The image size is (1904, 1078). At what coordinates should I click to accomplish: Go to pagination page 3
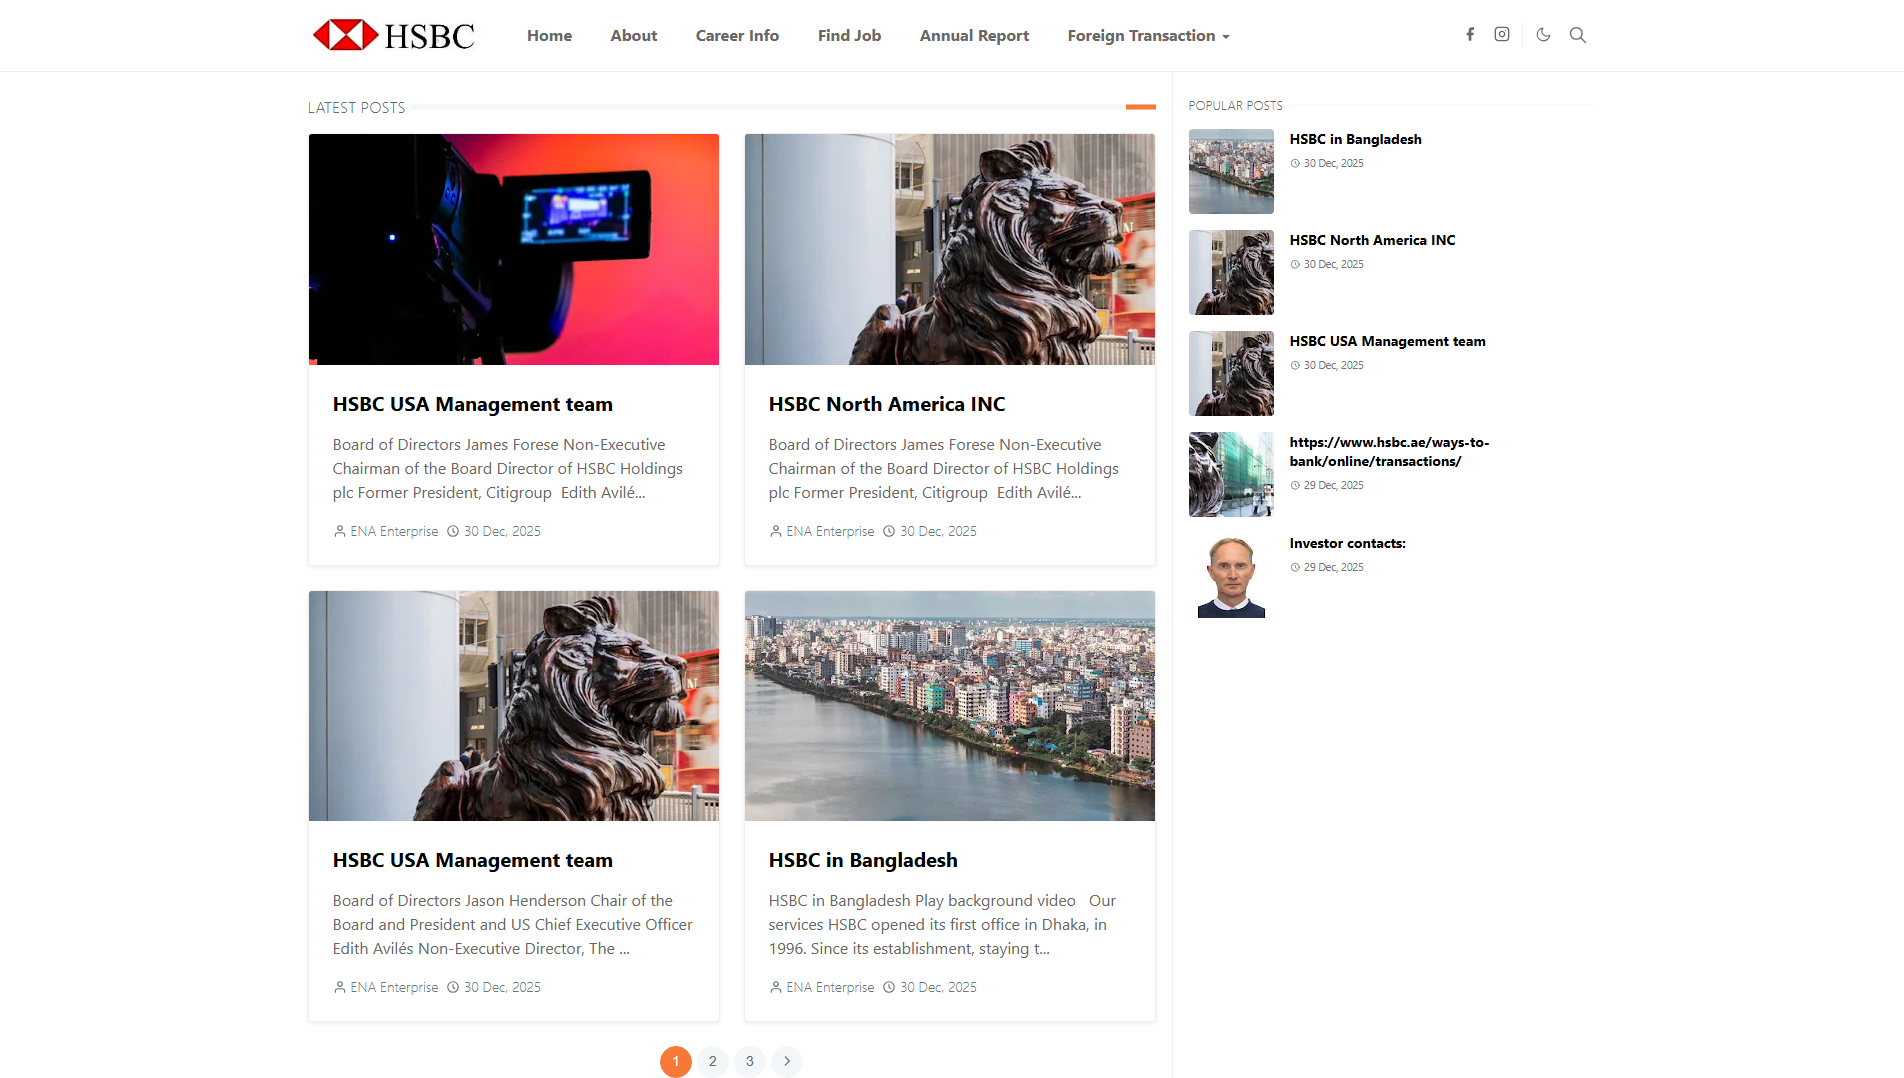[750, 1061]
